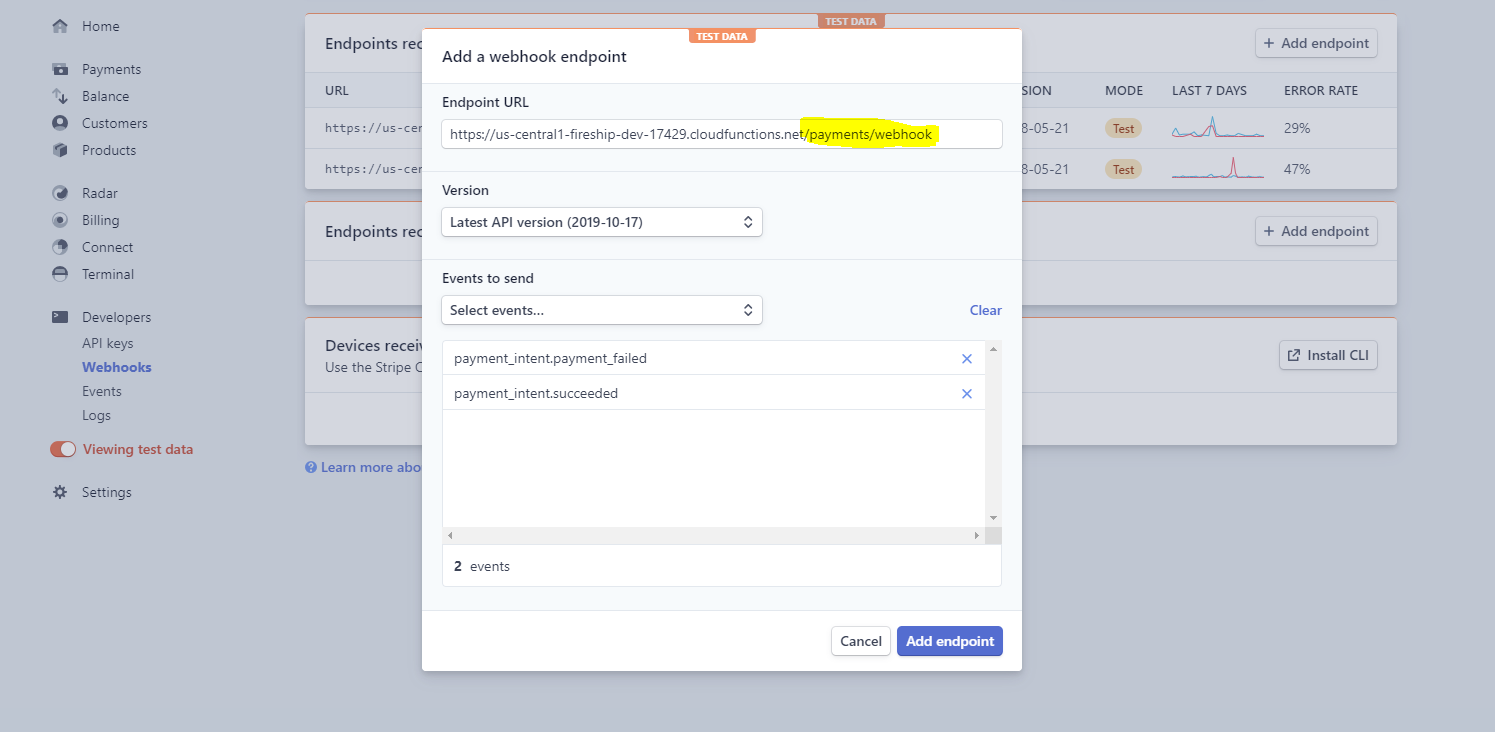The height and width of the screenshot is (732, 1495).
Task: Expand the Settings gear menu
Action: point(62,491)
